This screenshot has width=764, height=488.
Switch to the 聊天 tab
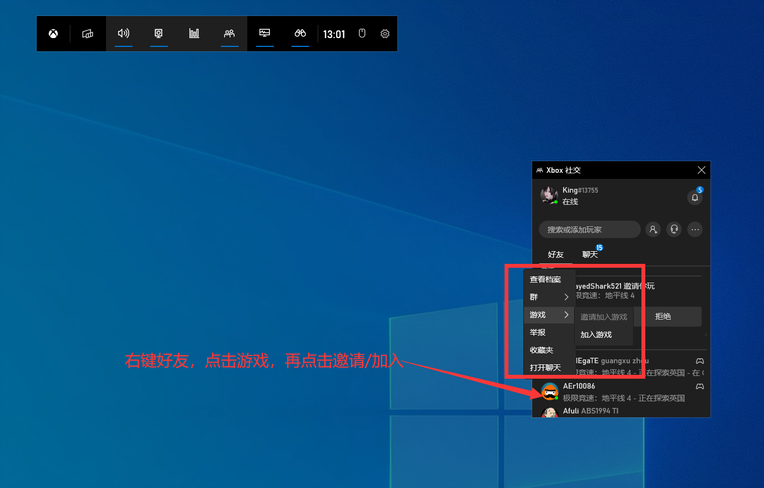coord(590,254)
